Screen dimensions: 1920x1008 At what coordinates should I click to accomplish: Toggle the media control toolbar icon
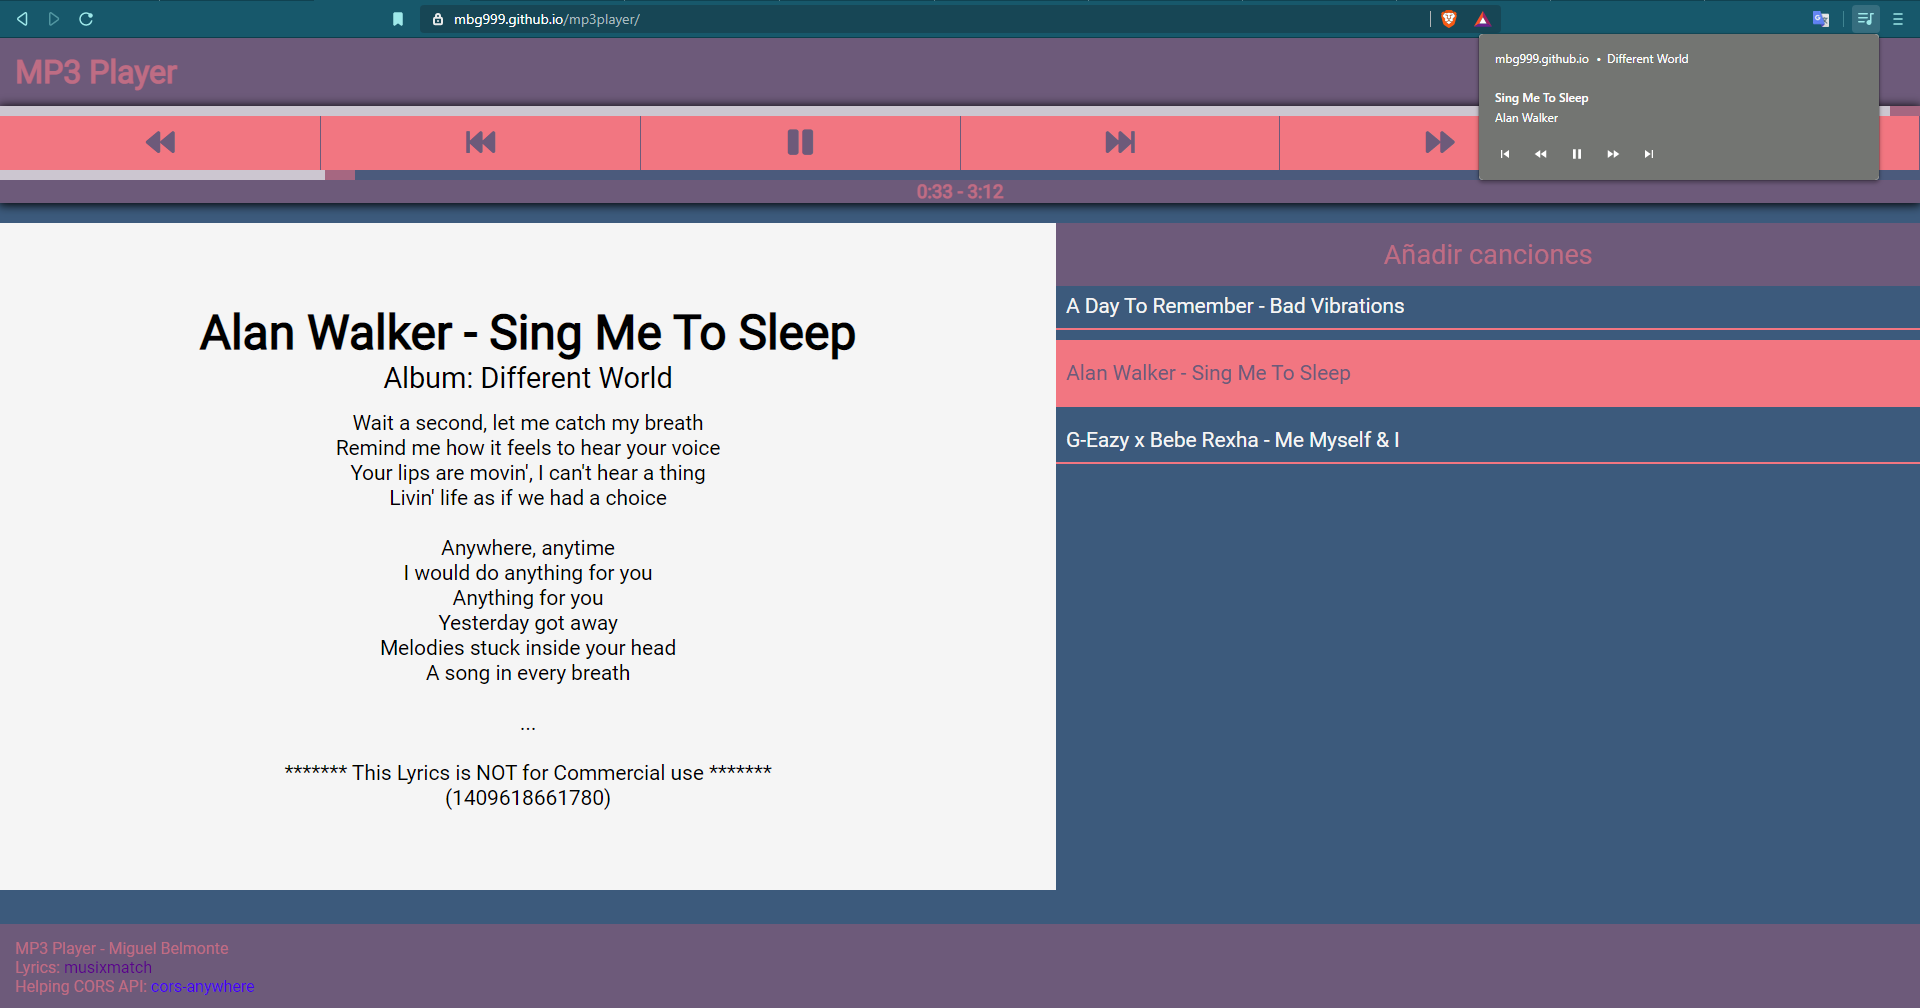click(x=1866, y=19)
